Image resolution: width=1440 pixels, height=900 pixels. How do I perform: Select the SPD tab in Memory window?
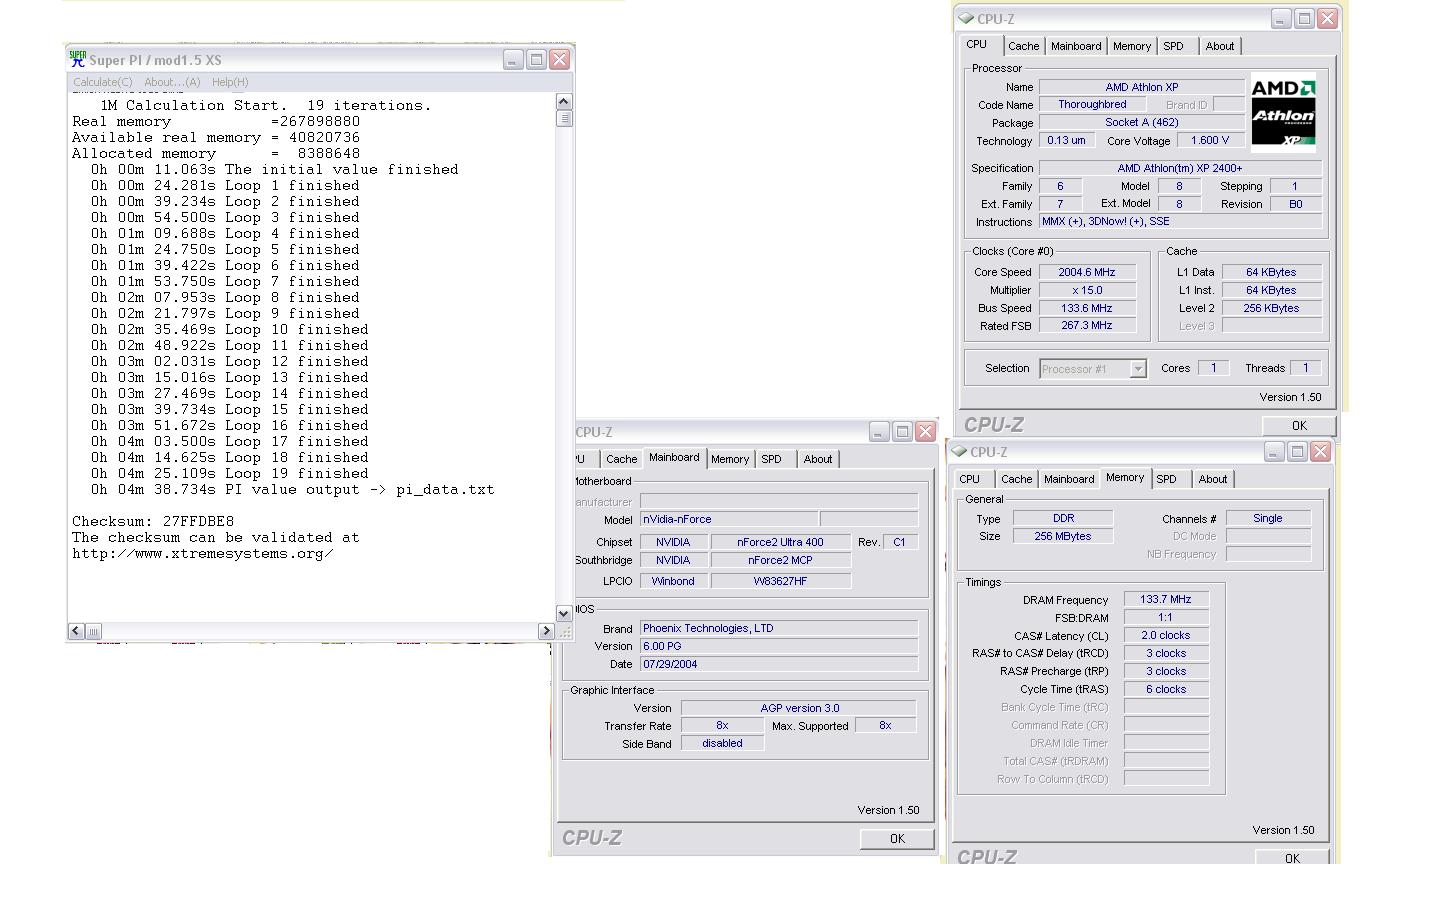[x=1166, y=479]
